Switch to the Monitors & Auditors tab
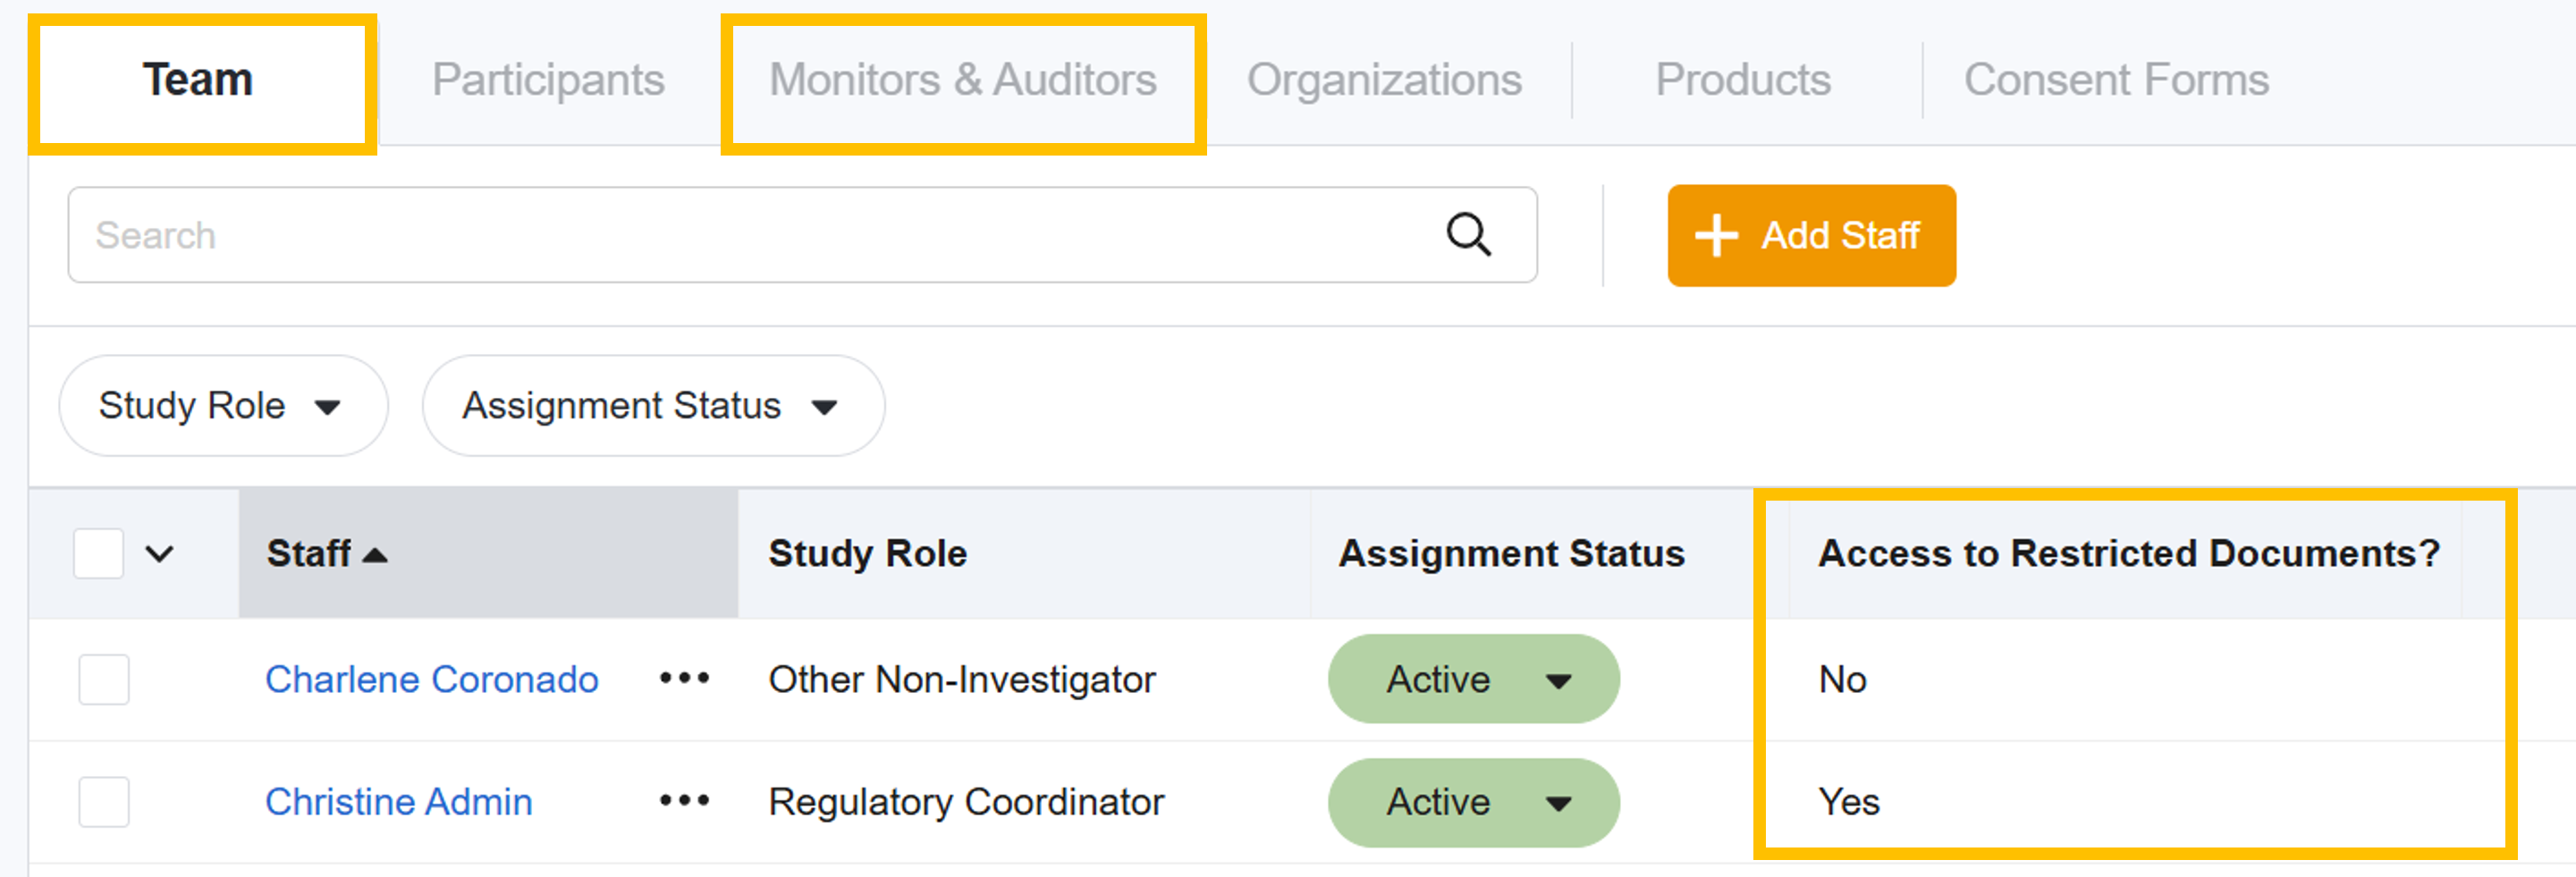This screenshot has width=2576, height=877. (x=962, y=80)
